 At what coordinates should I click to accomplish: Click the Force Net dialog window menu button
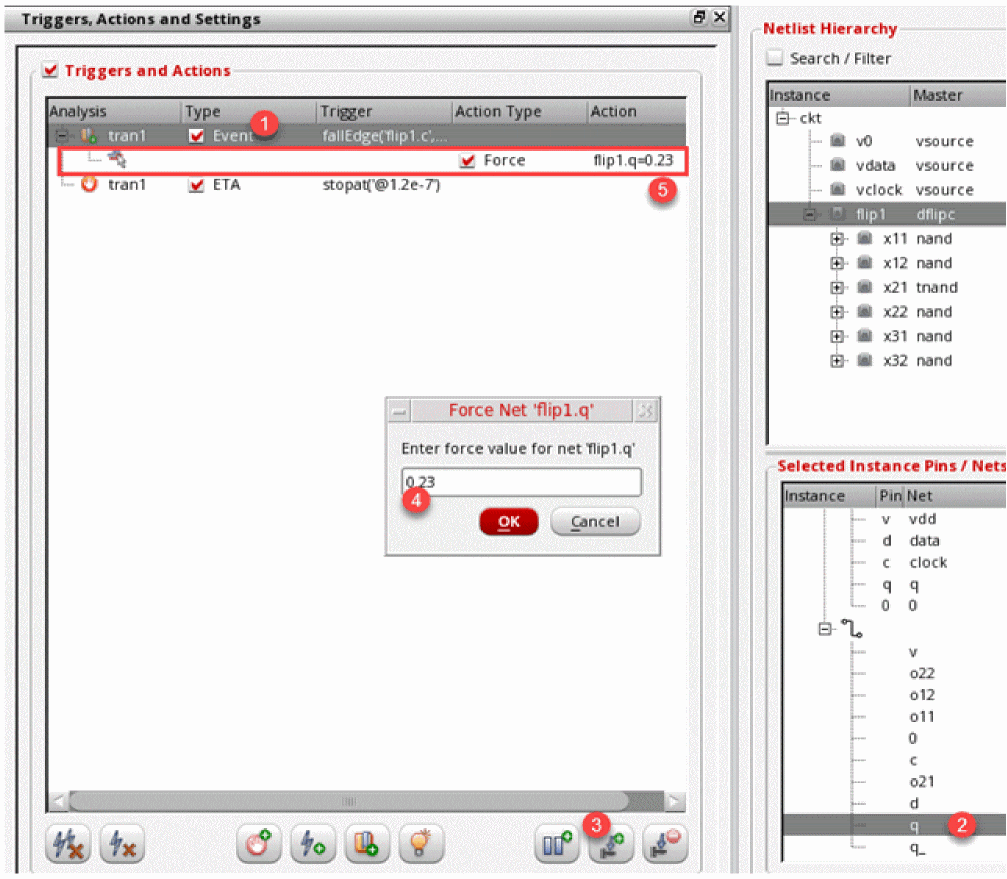pos(399,410)
